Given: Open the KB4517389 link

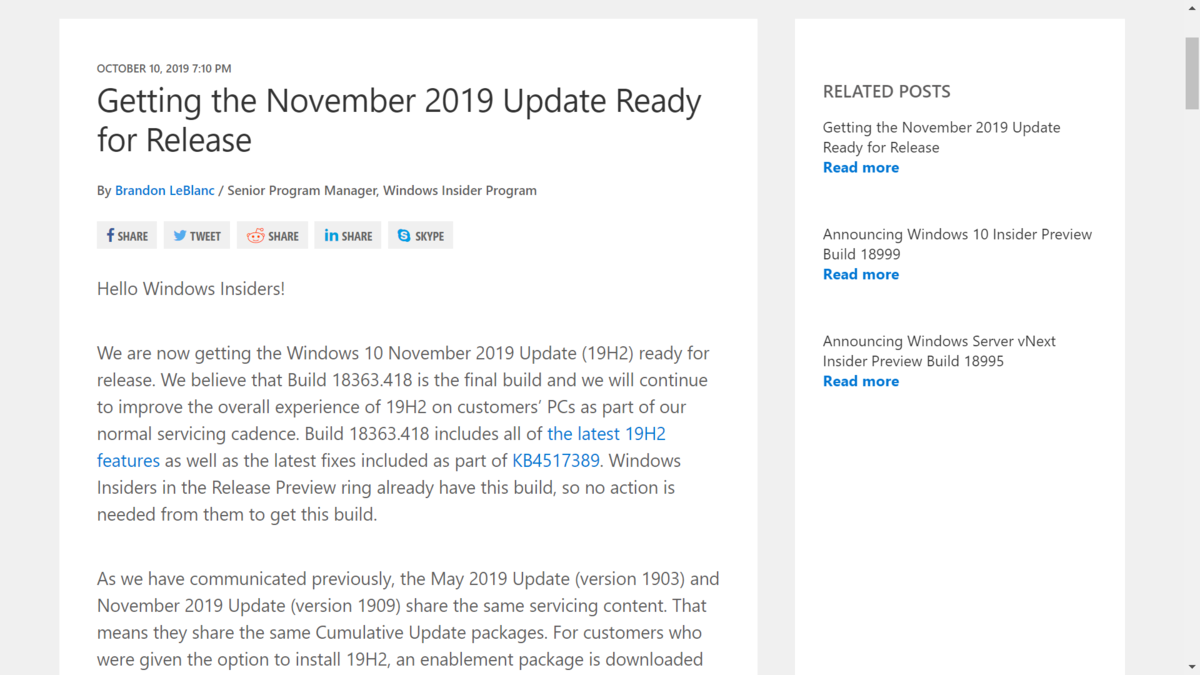Looking at the screenshot, I should [556, 461].
